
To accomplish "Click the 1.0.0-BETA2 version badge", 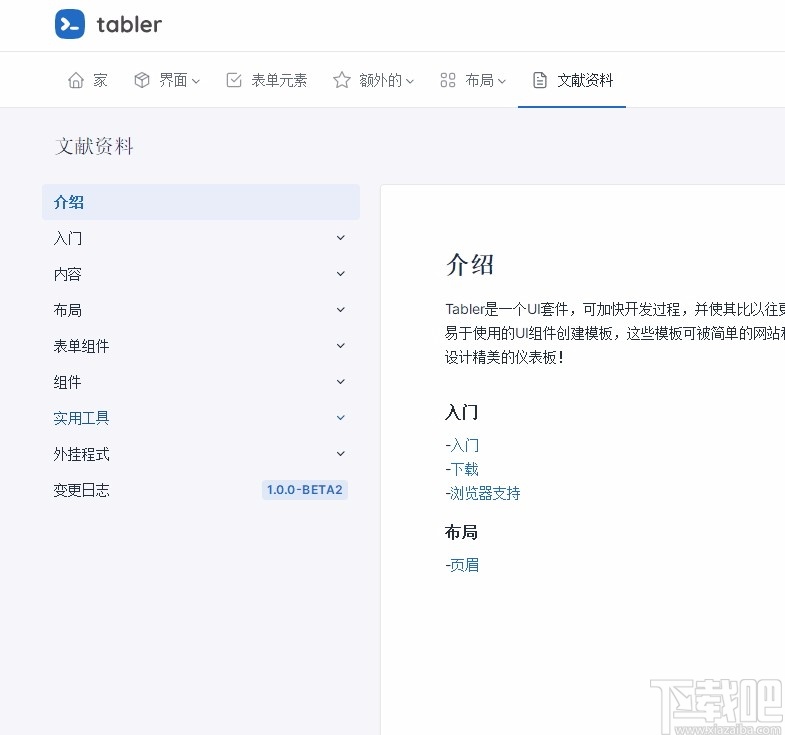I will point(304,490).
